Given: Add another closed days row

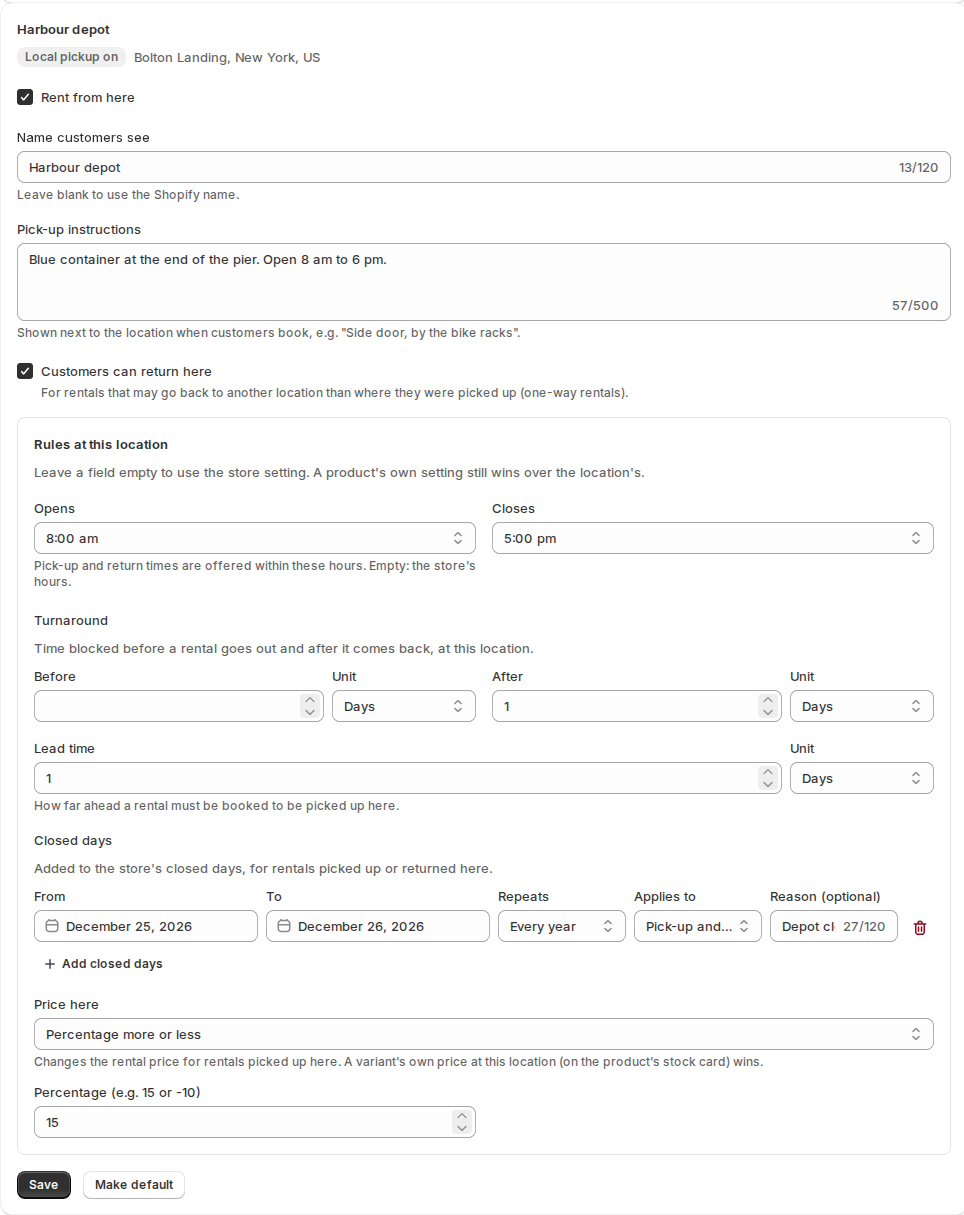Looking at the screenshot, I should tap(103, 964).
